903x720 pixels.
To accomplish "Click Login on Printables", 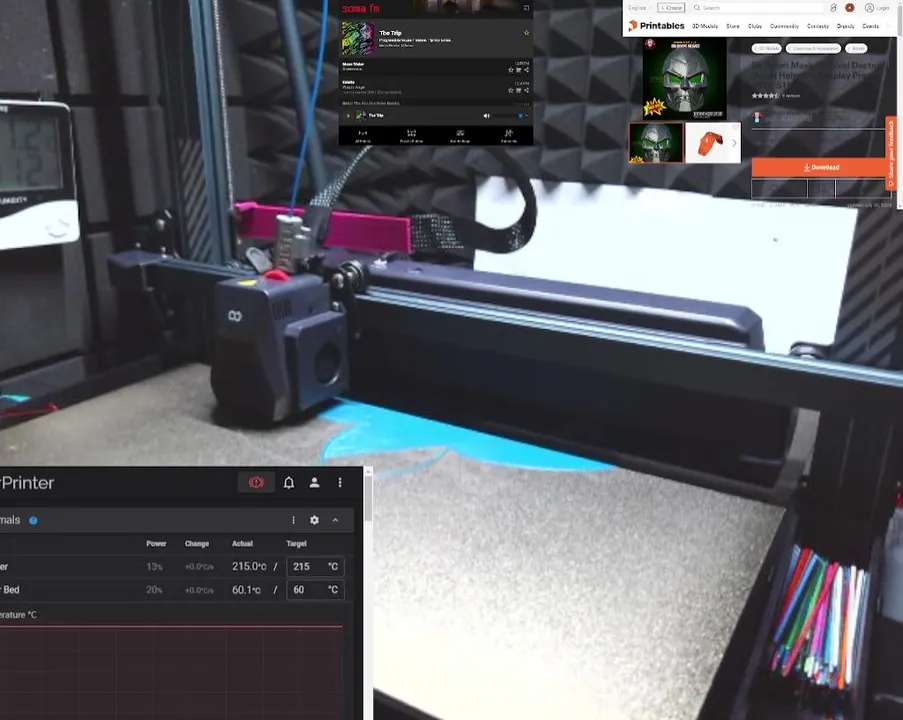I will click(x=877, y=8).
